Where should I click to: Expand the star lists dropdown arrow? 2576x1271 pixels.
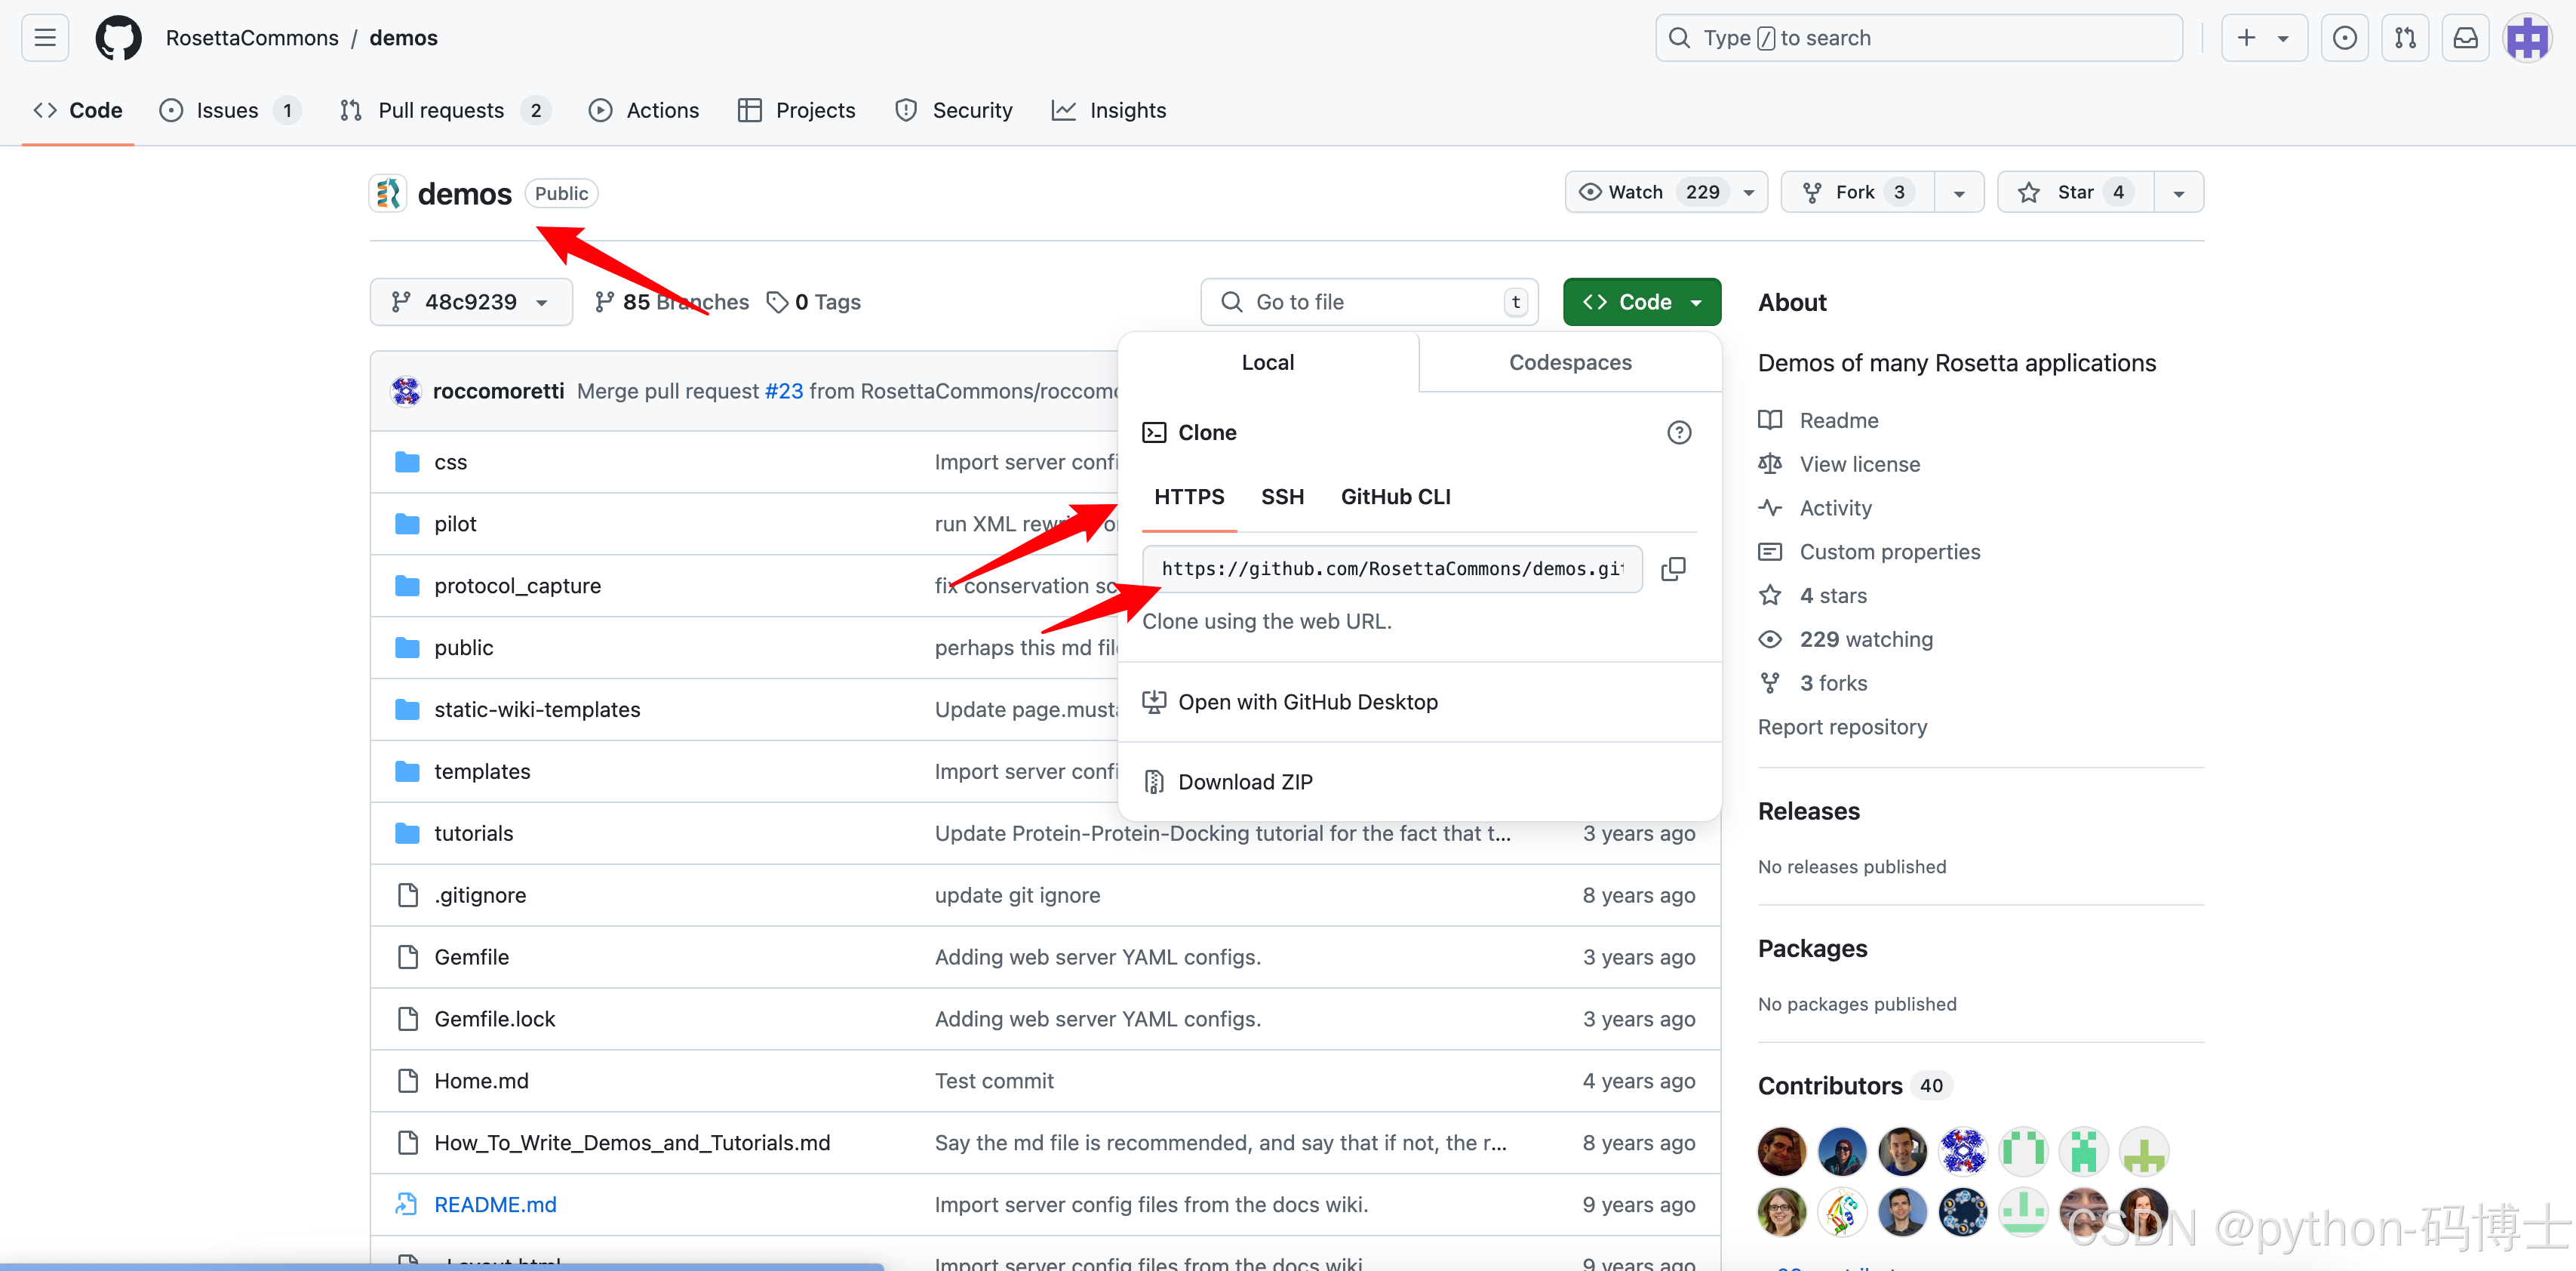(2179, 192)
